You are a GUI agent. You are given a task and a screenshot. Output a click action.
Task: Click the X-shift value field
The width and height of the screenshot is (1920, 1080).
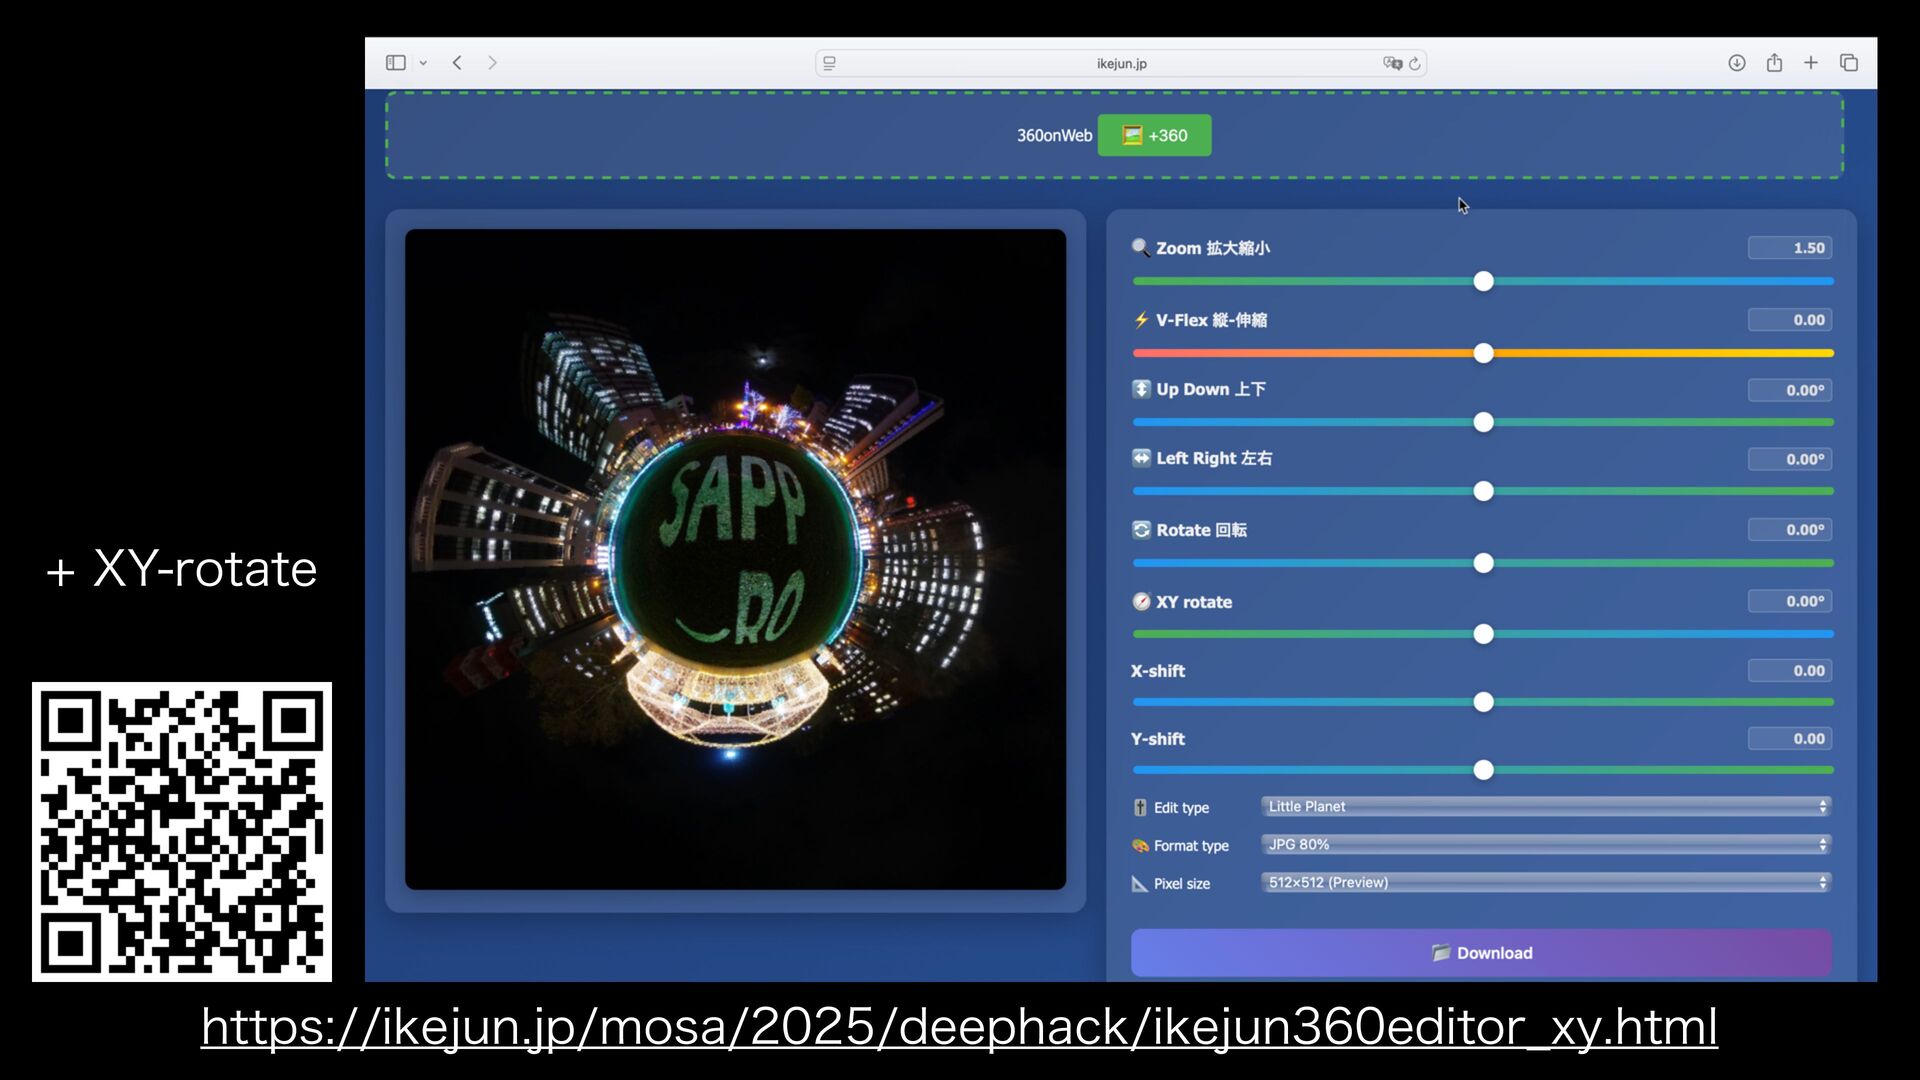[x=1790, y=671]
